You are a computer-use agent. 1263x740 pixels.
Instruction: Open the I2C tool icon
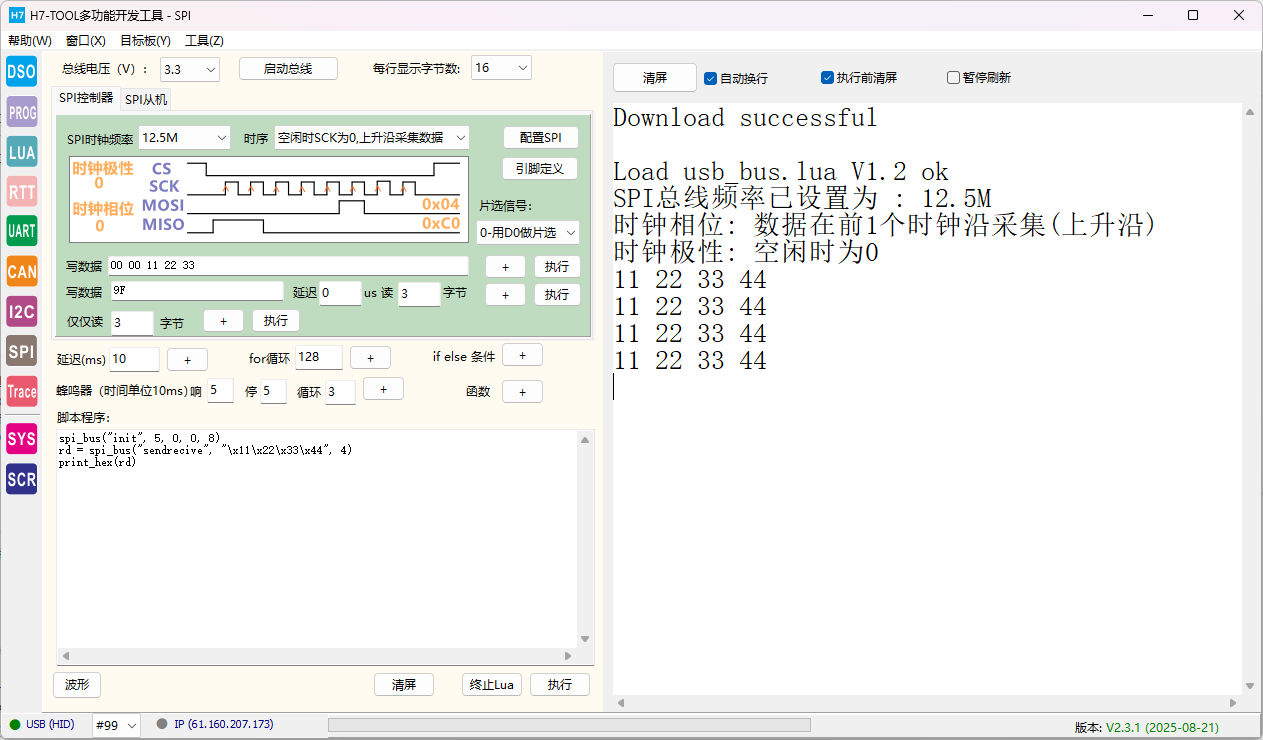coord(21,311)
